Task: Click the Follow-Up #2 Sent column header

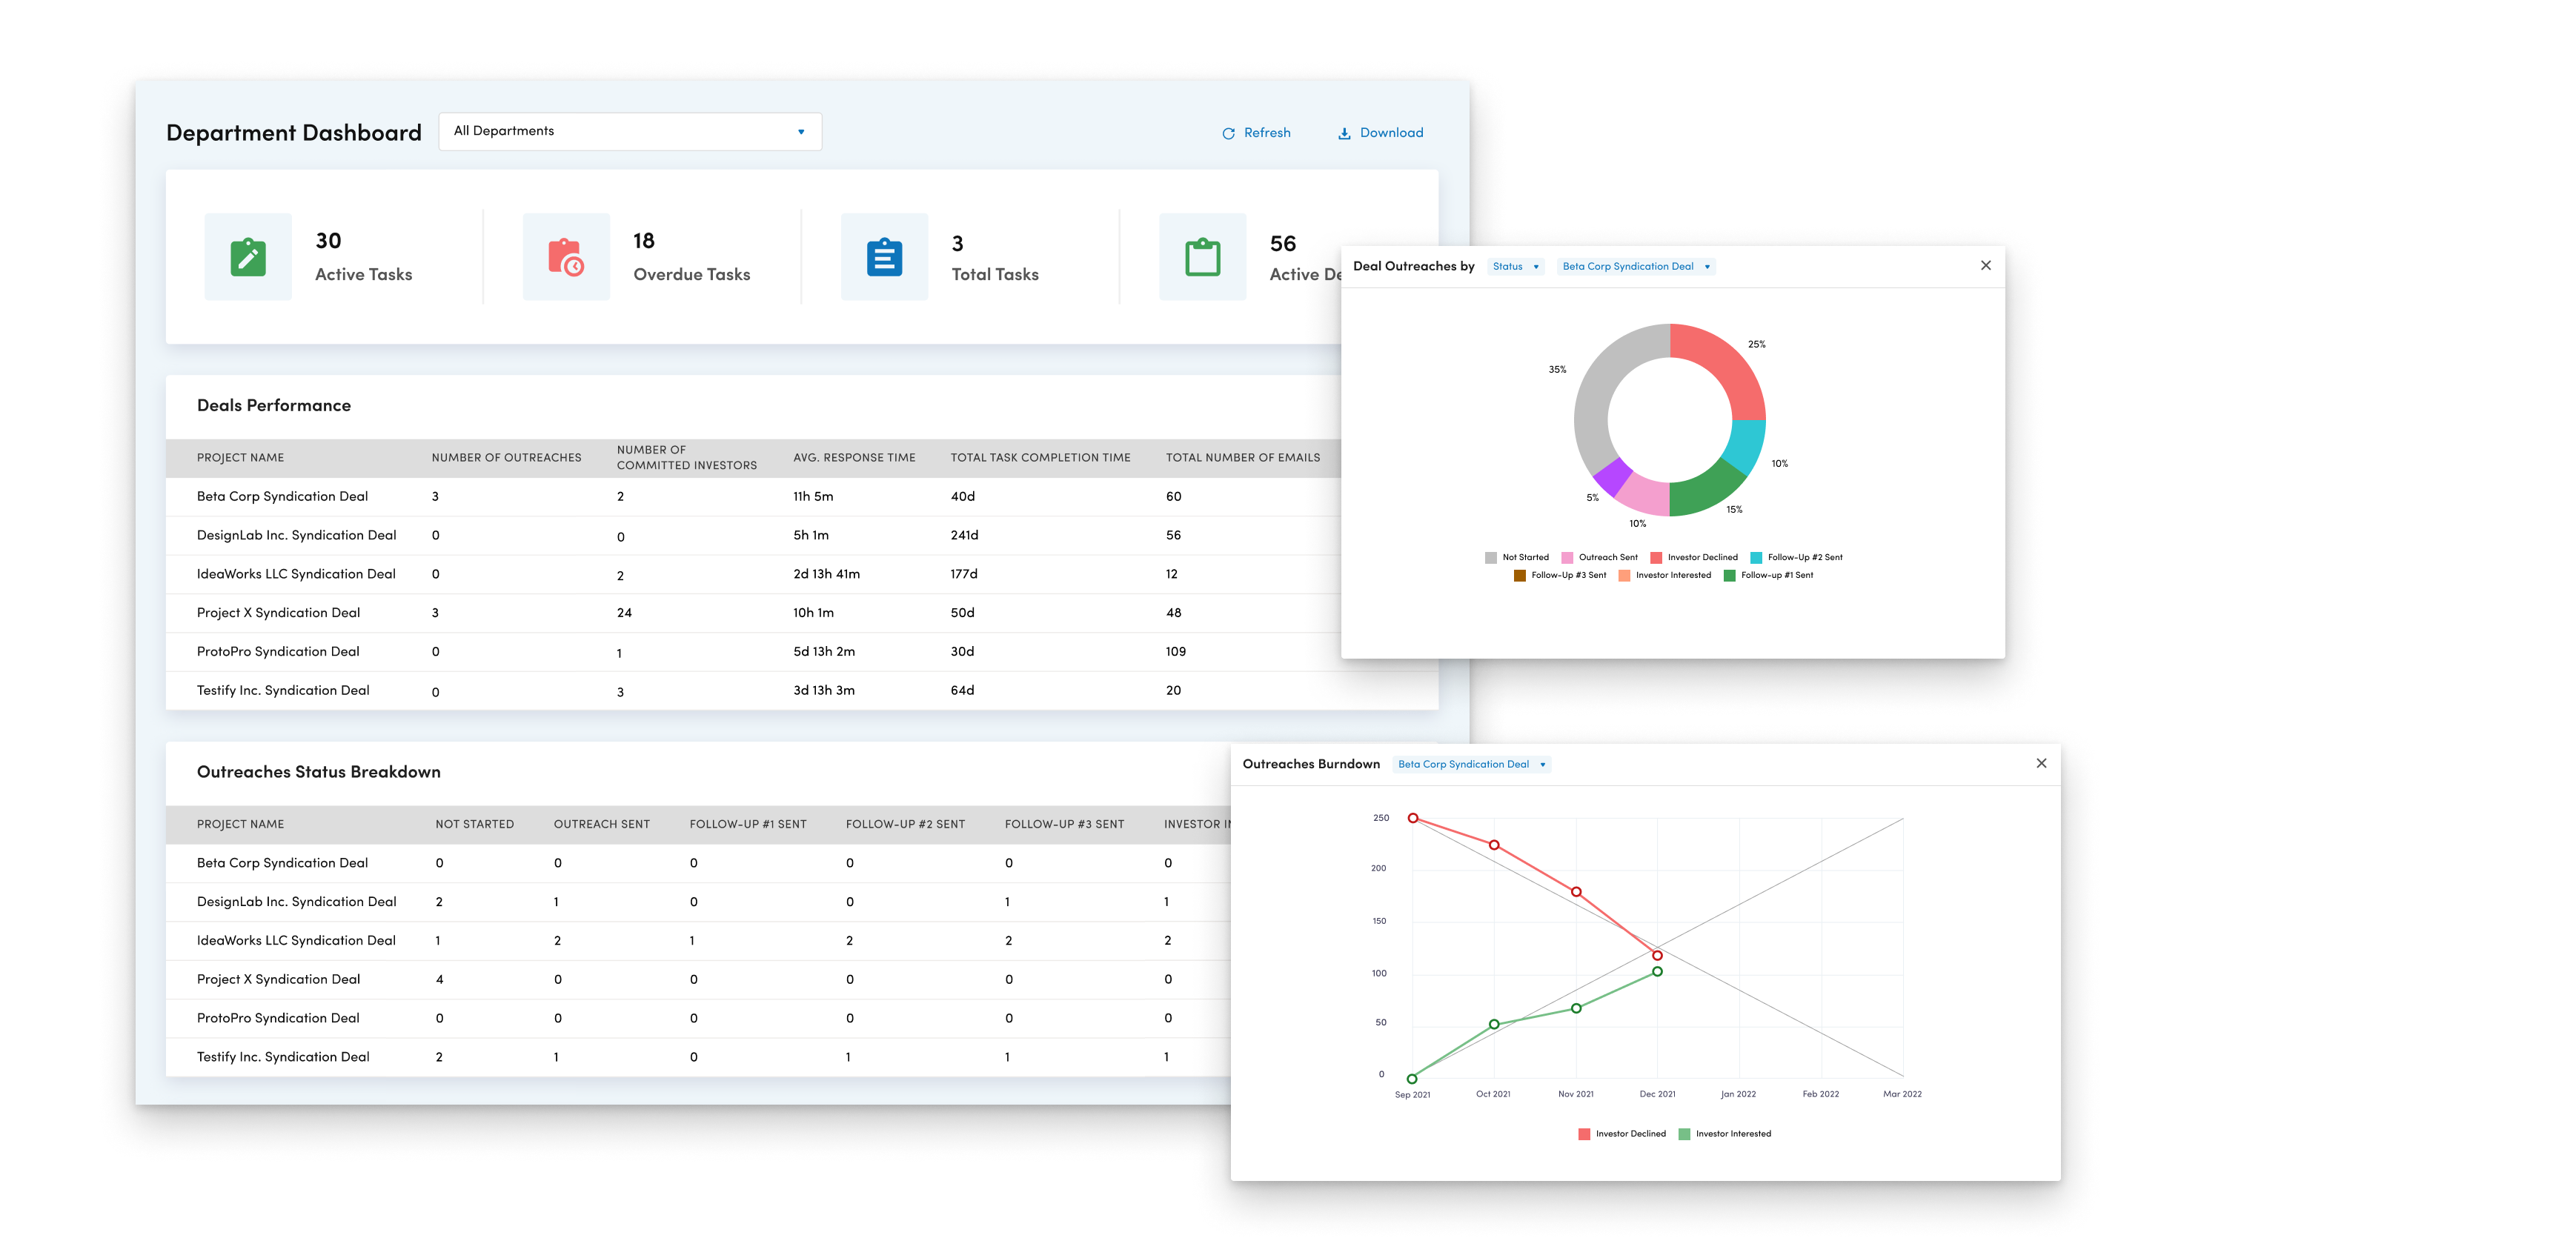Action: [x=905, y=825]
